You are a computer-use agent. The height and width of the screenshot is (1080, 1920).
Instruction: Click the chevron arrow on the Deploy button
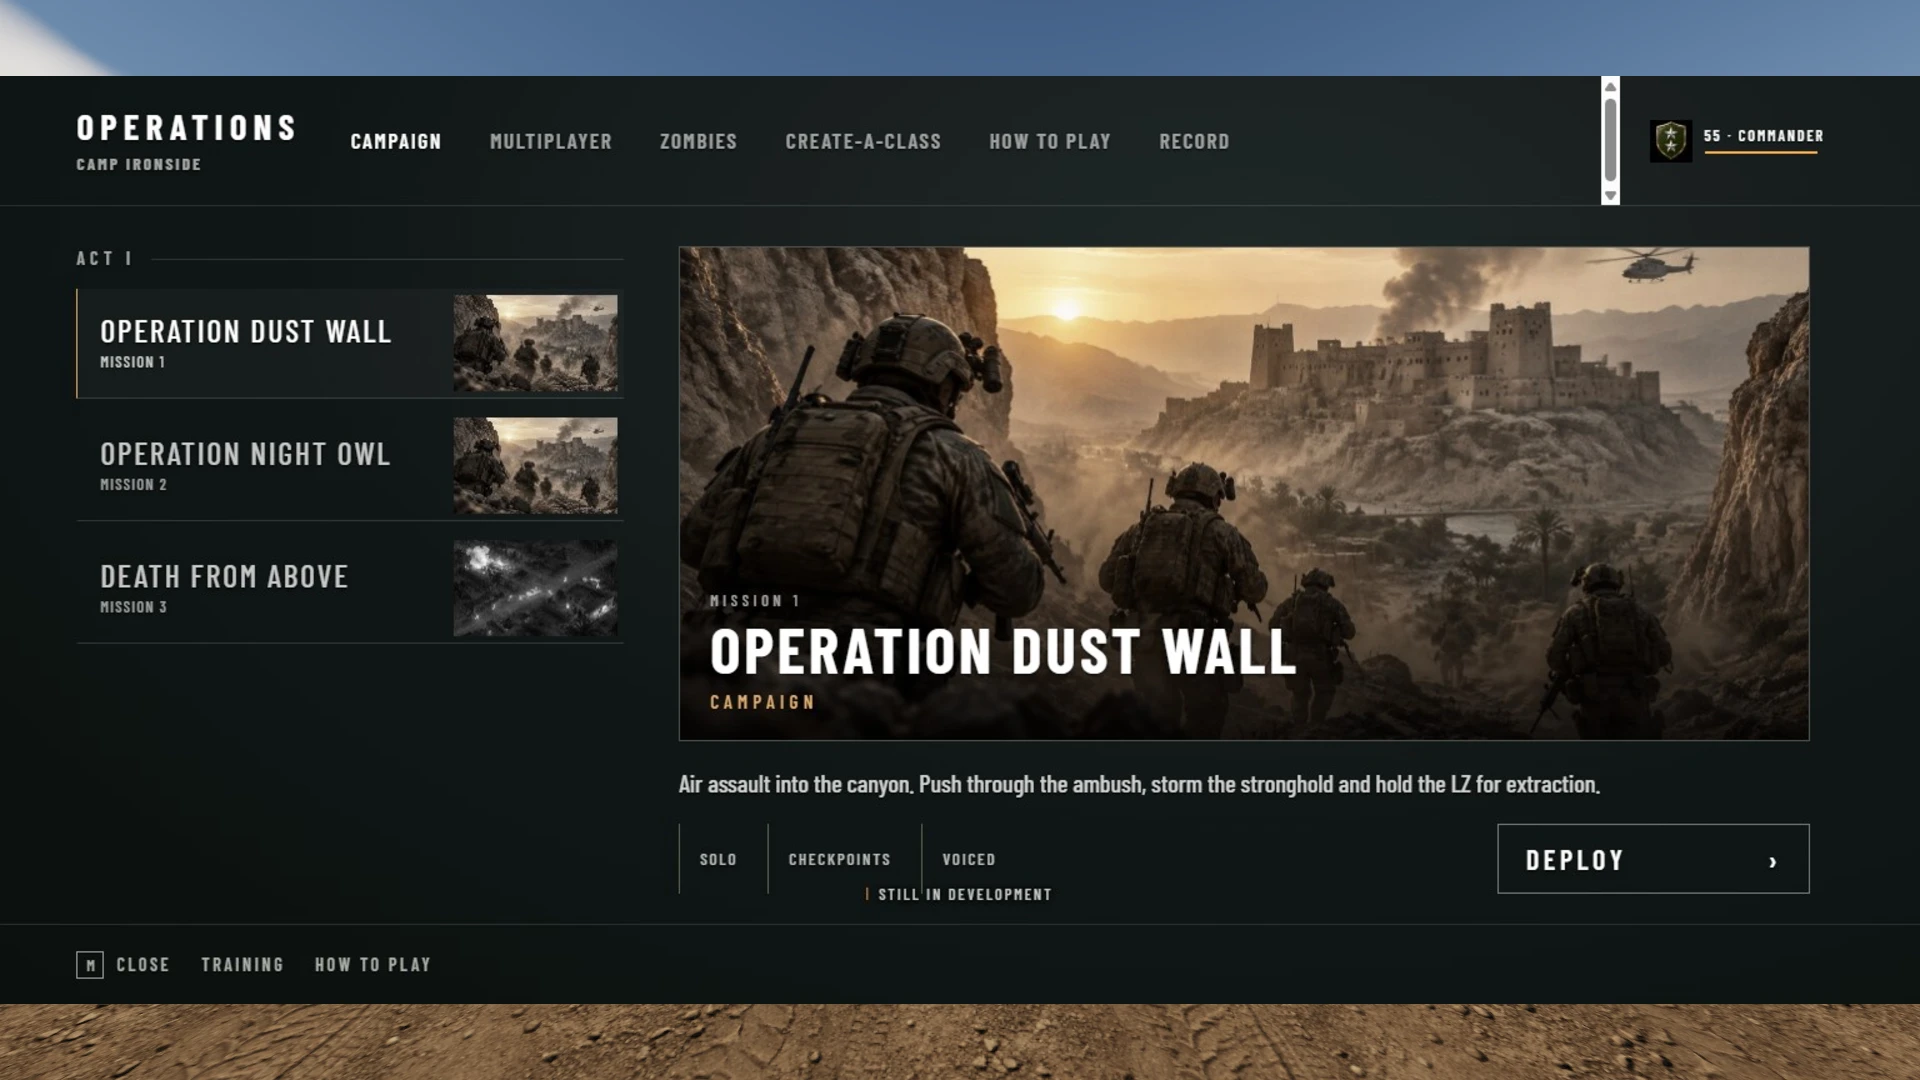1773,861
